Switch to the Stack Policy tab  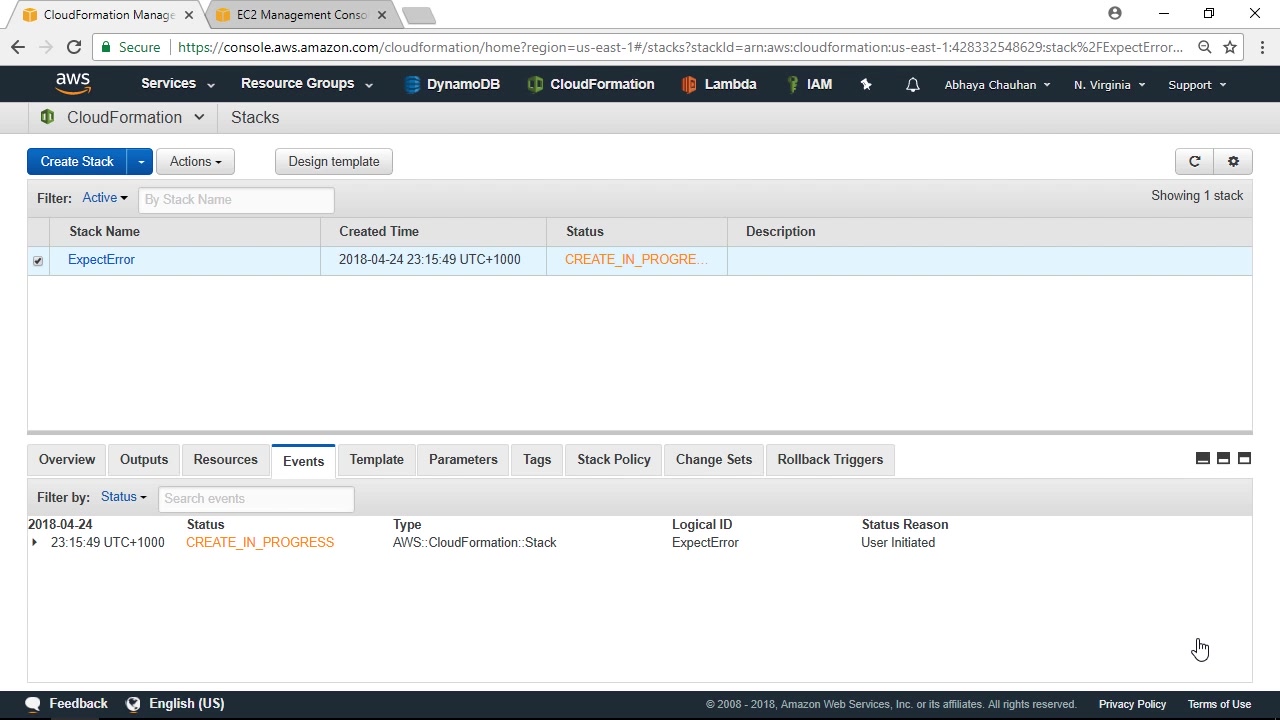614,459
